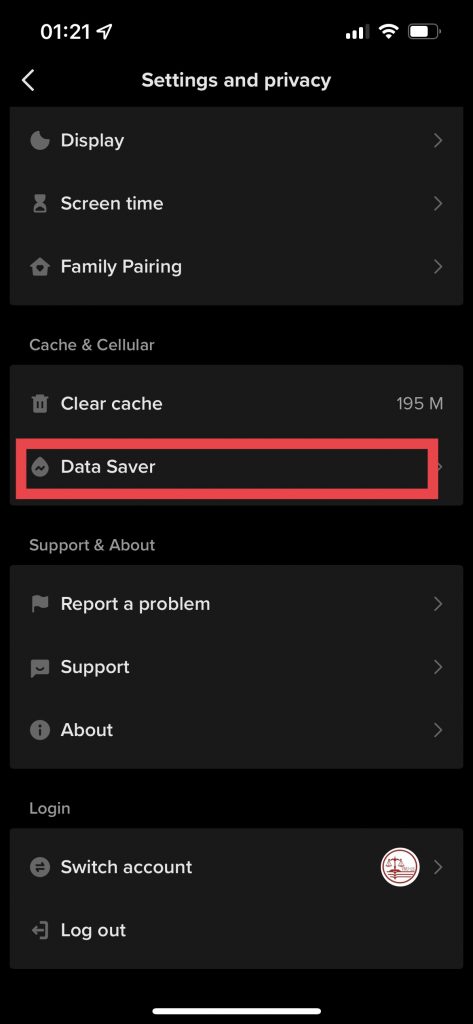Select the Support menu entry
Image resolution: width=473 pixels, height=1024 pixels.
[x=236, y=667]
